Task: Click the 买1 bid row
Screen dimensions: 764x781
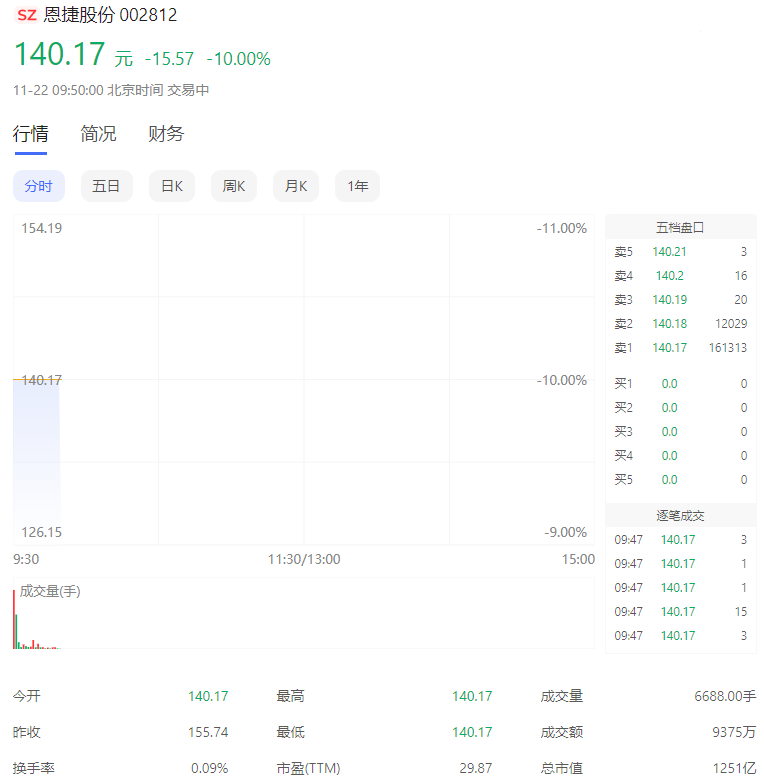Action: pyautogui.click(x=680, y=384)
